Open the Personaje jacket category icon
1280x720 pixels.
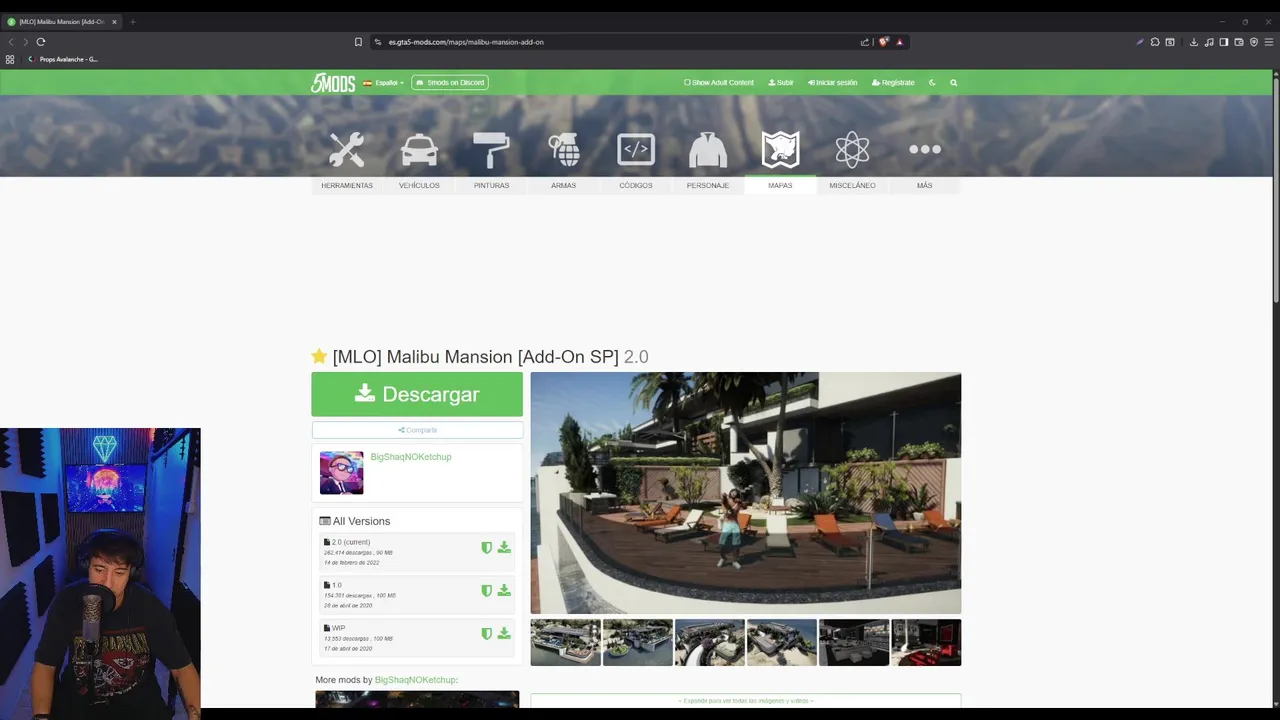pos(708,150)
